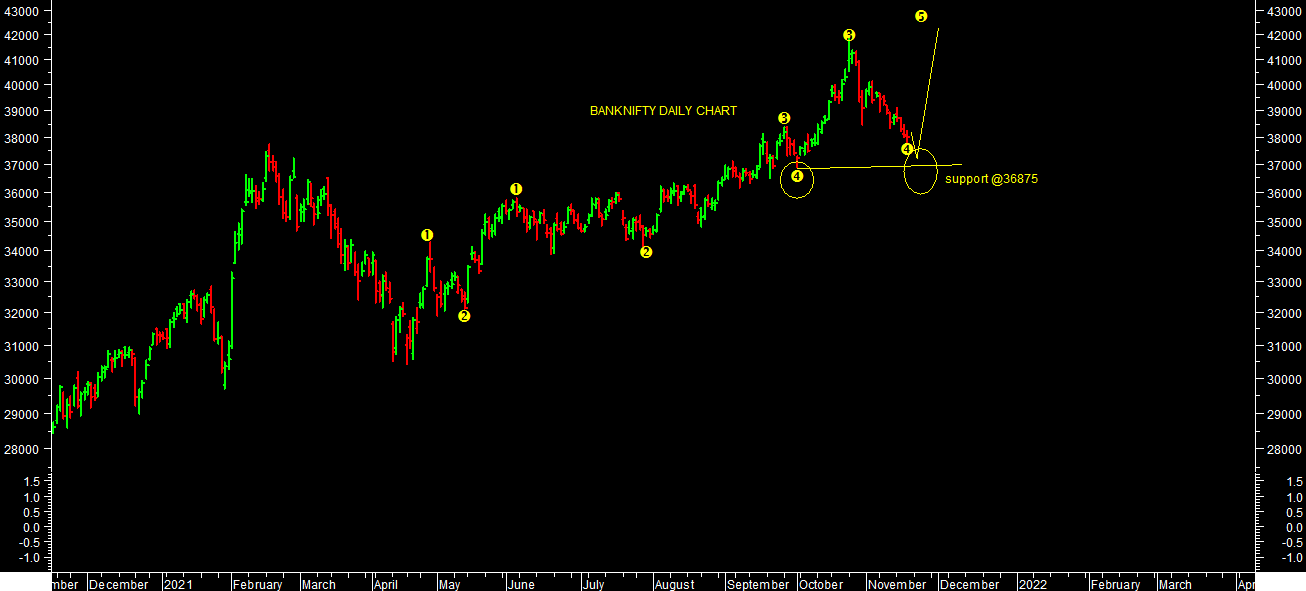
Task: Click the 28000 label on the left price axis
Action: coord(21,450)
